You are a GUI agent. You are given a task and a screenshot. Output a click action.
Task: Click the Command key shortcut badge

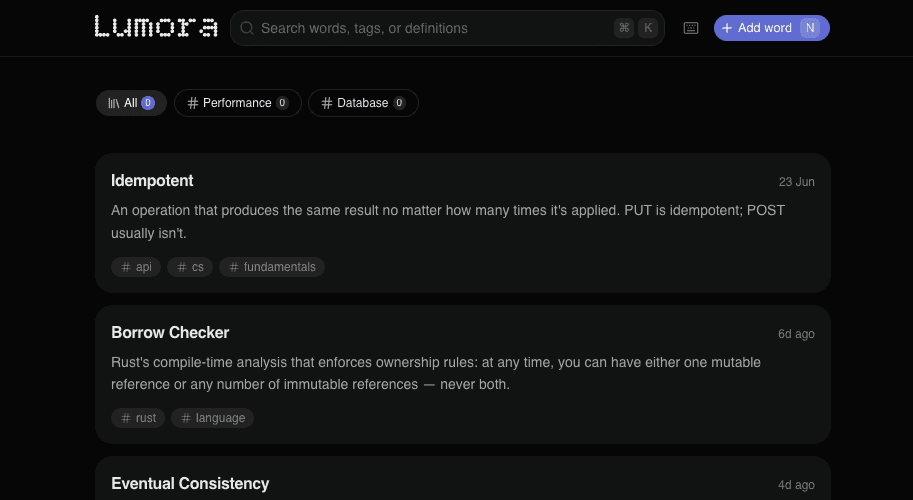pyautogui.click(x=624, y=28)
